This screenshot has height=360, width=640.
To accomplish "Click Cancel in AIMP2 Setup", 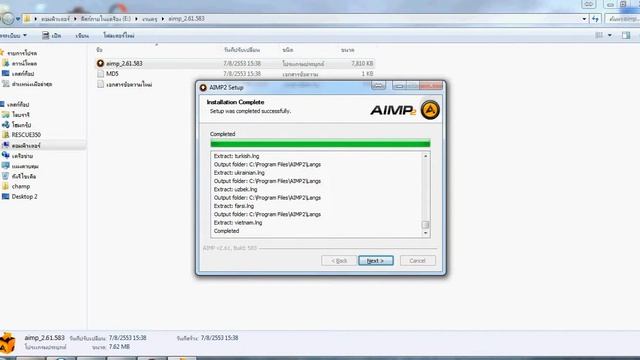I will click(418, 260).
